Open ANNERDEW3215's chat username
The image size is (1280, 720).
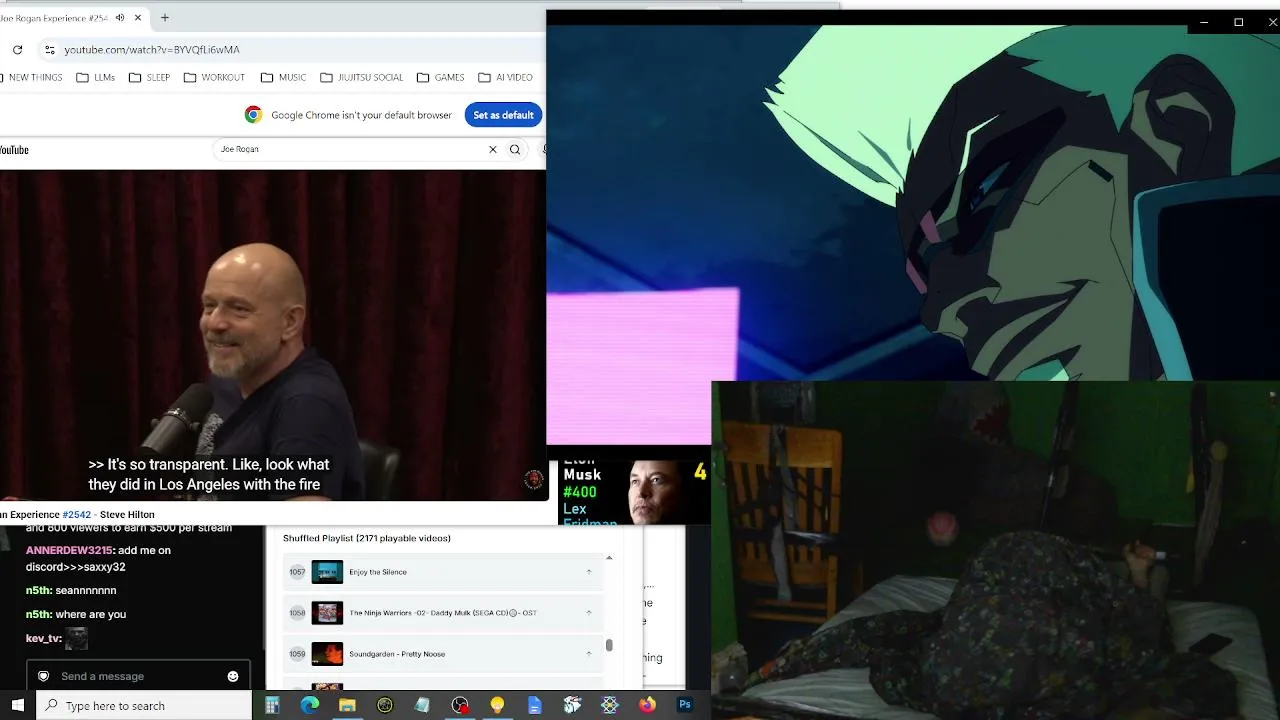69,550
